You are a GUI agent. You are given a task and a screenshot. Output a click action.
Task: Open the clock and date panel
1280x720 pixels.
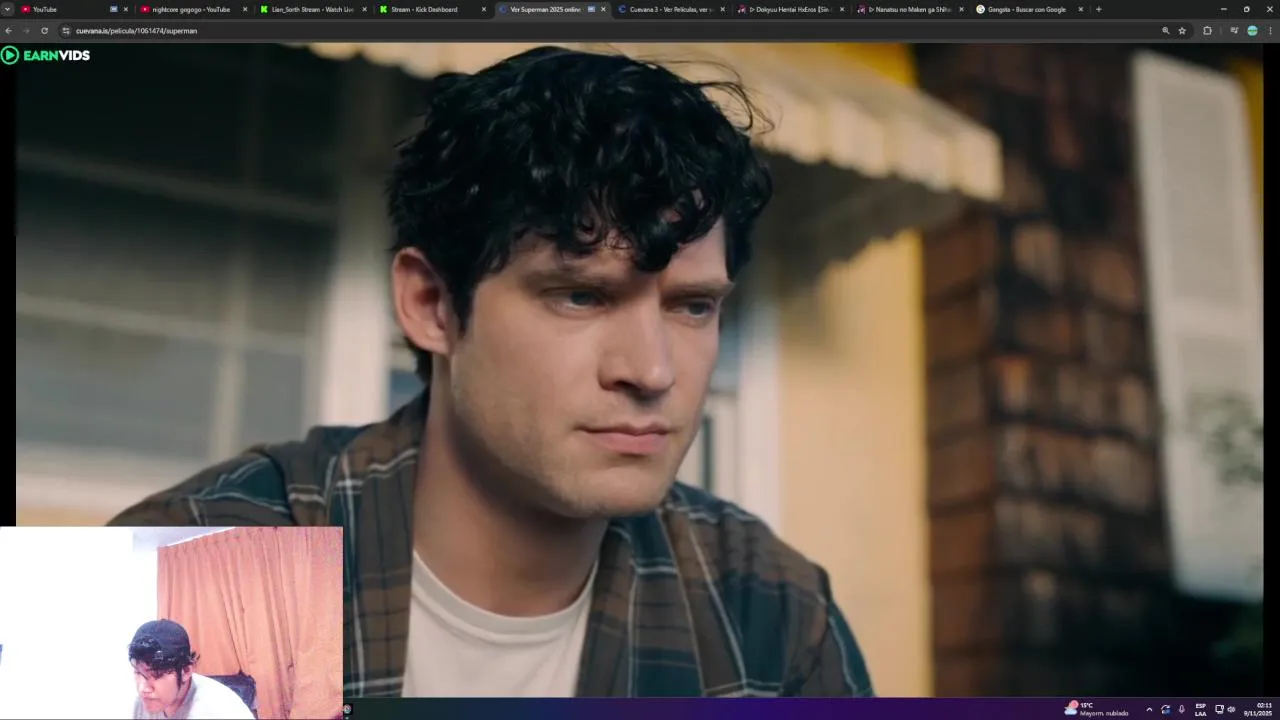[x=1258, y=709]
